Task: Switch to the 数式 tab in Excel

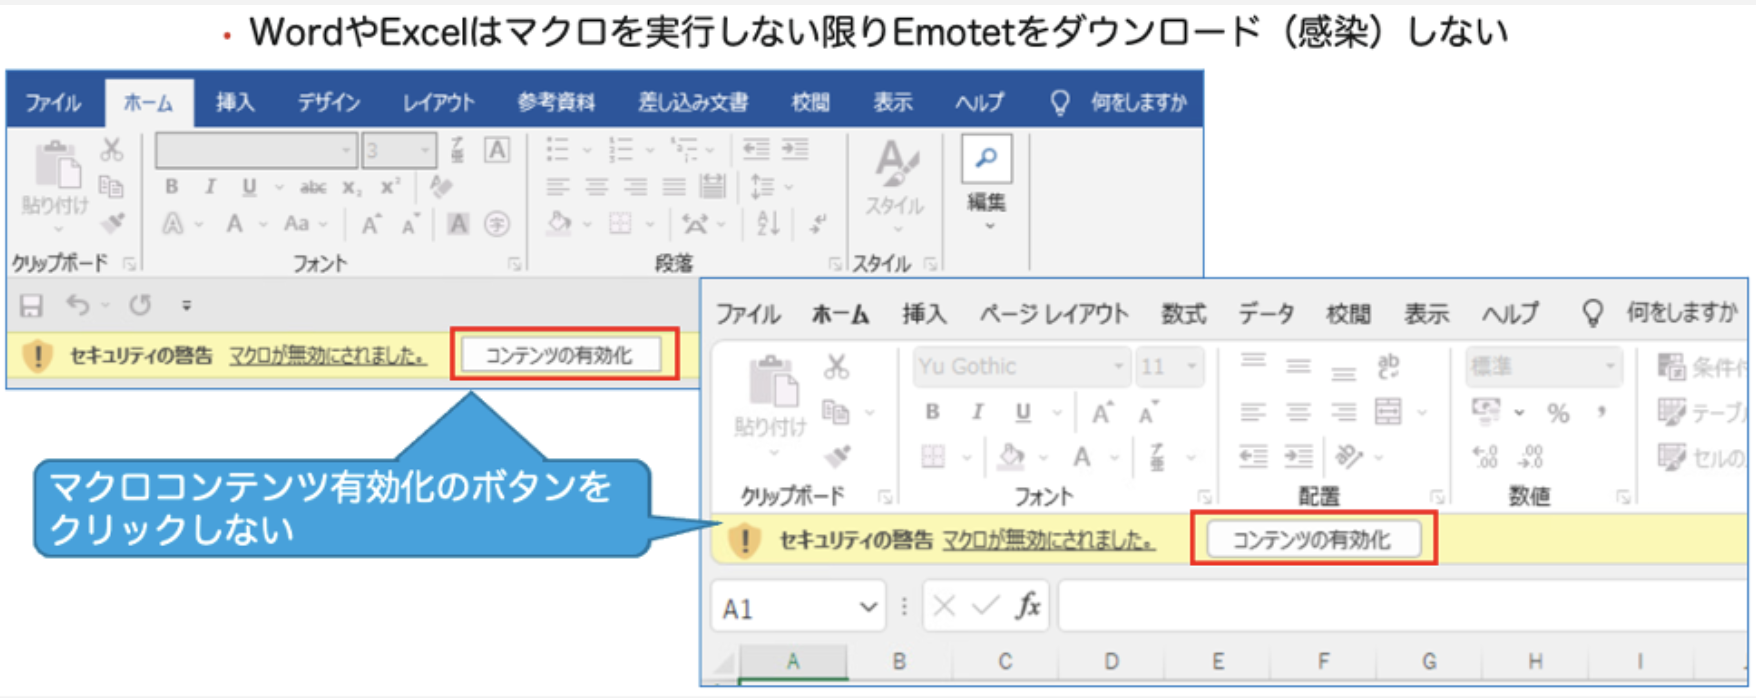Action: pos(1183,314)
